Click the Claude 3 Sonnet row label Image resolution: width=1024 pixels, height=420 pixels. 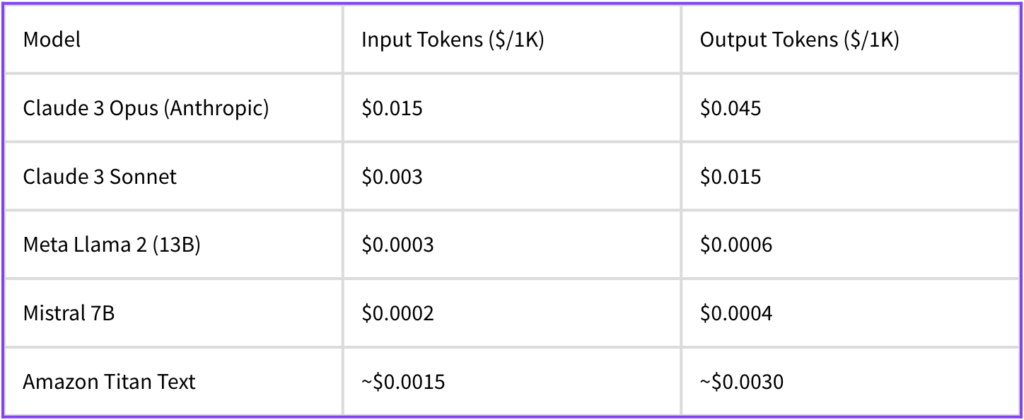click(99, 177)
